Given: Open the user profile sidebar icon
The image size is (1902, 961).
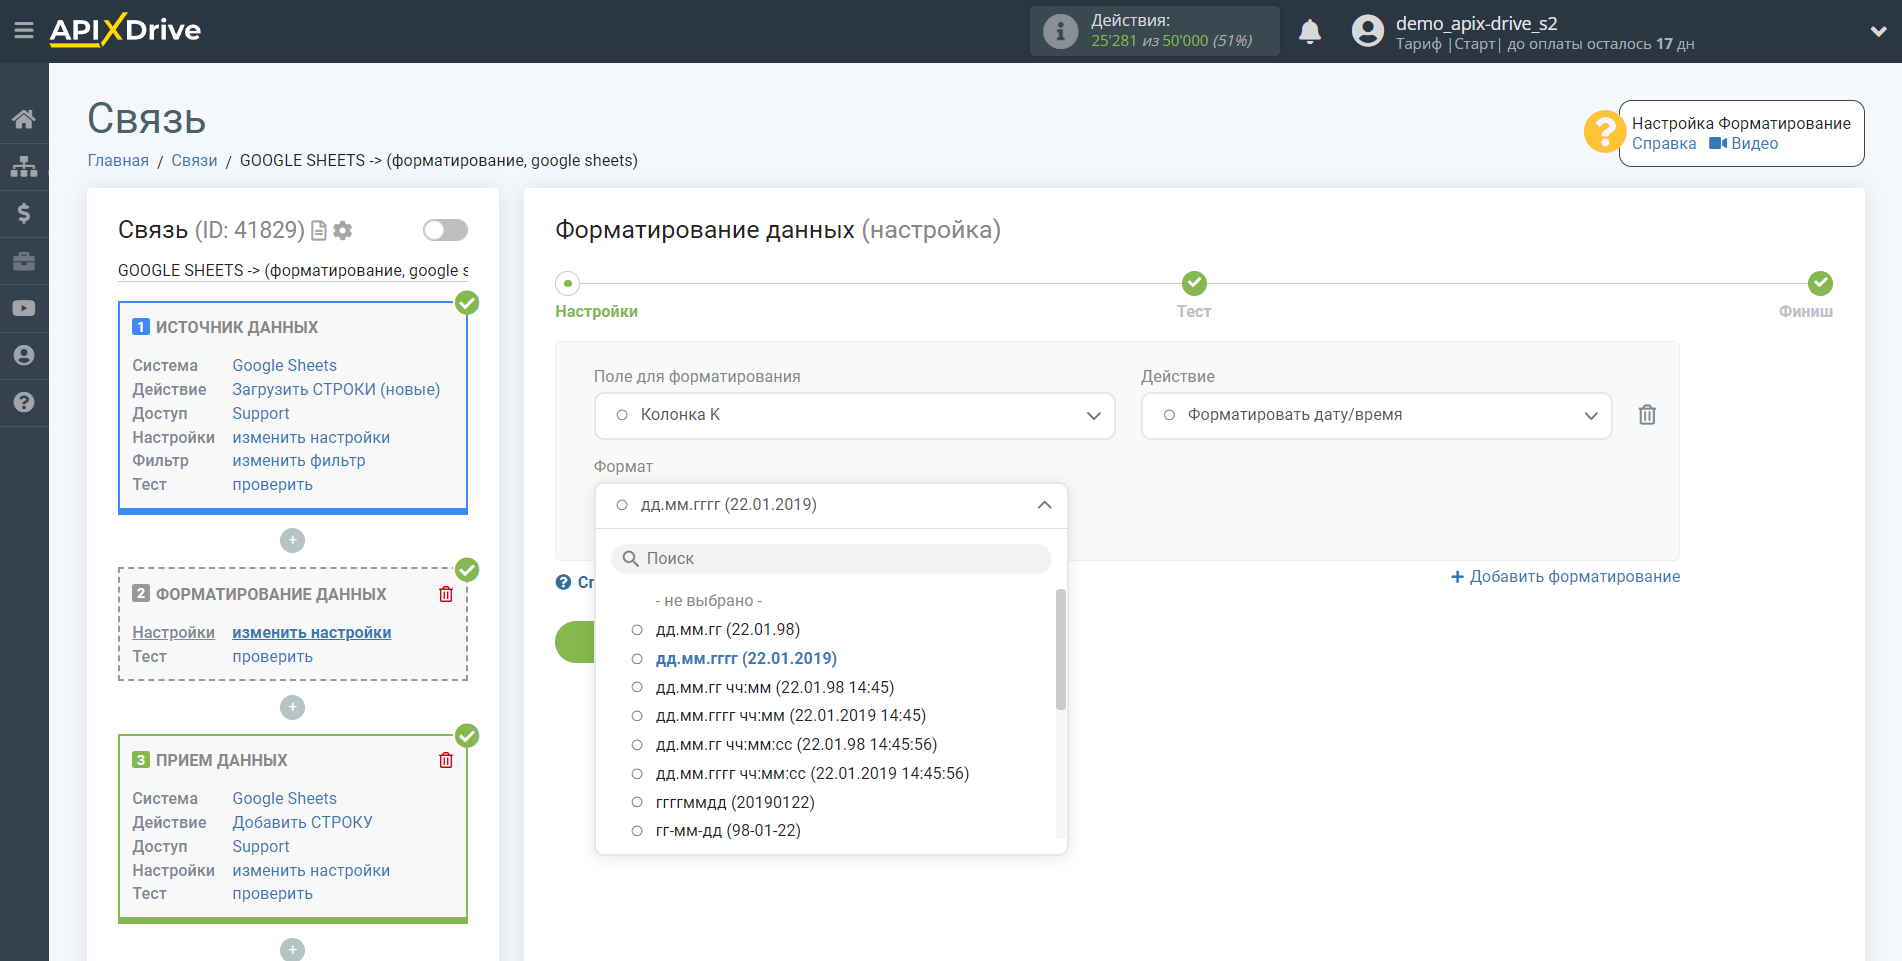Looking at the screenshot, I should pos(24,355).
